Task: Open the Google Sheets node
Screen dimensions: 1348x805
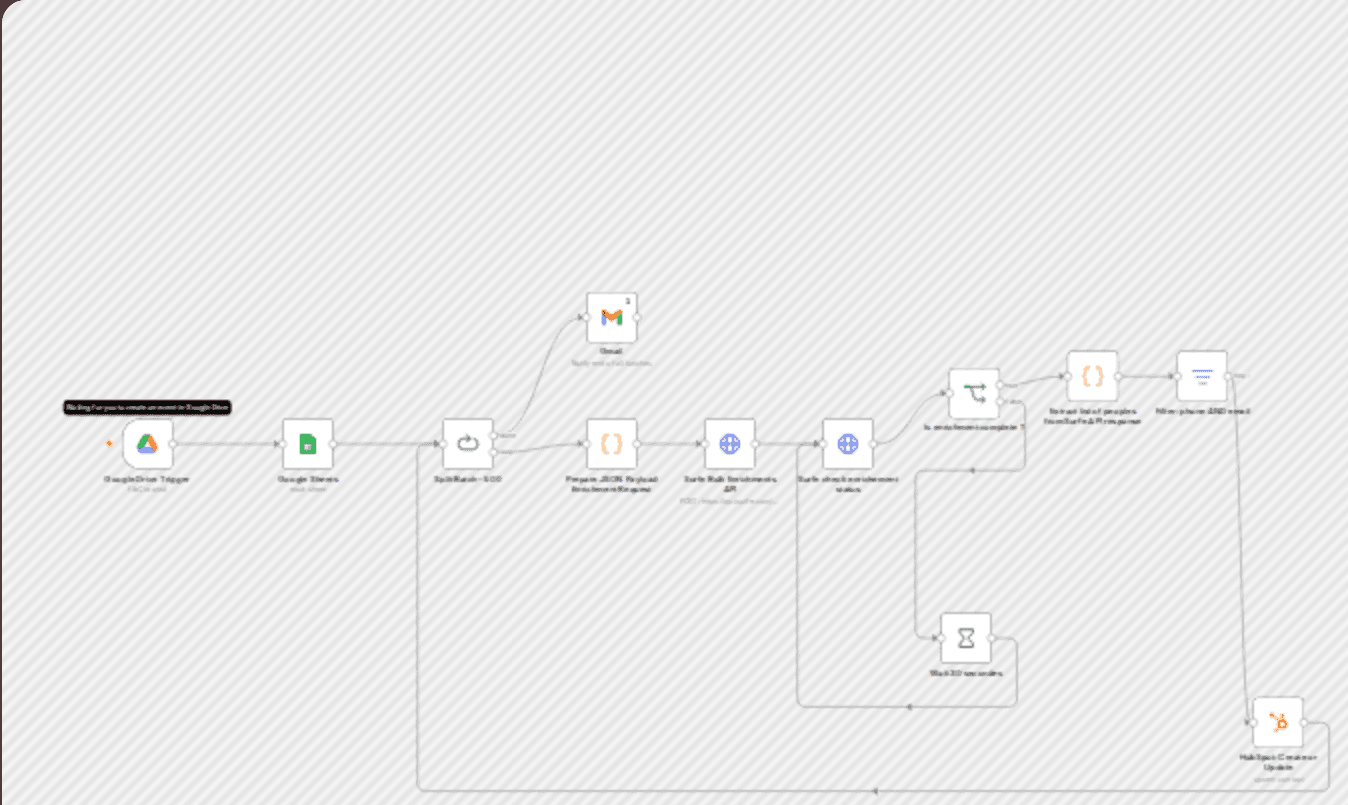Action: coord(307,443)
